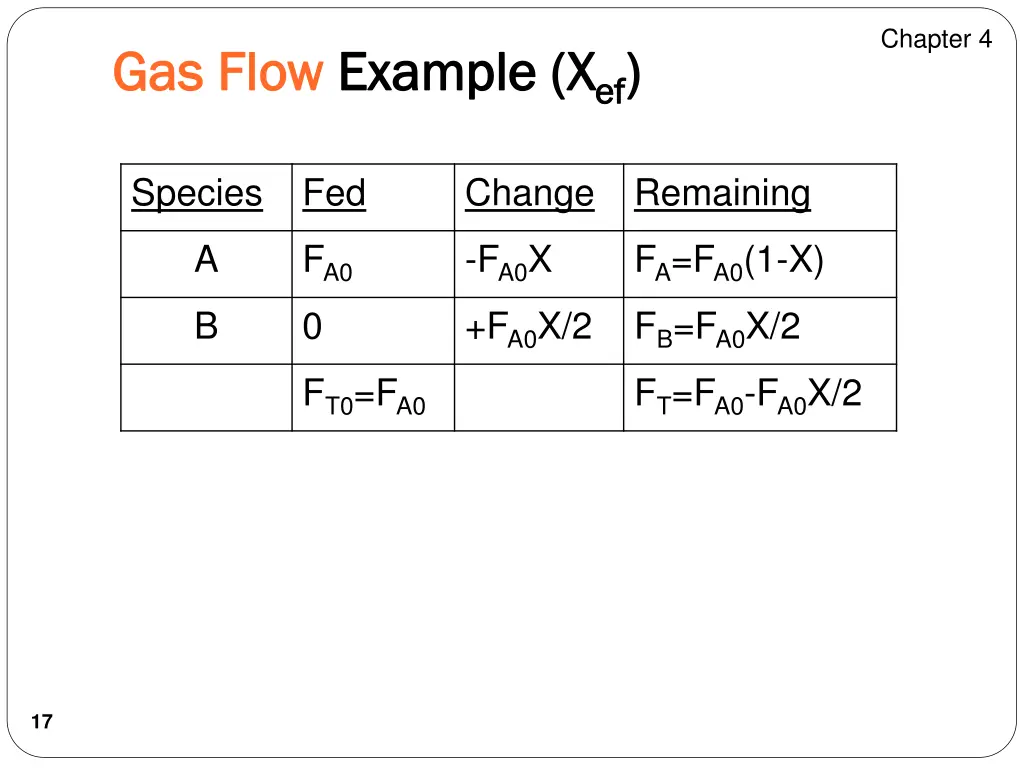
Task: Select the species B cell
Action: coord(206,327)
